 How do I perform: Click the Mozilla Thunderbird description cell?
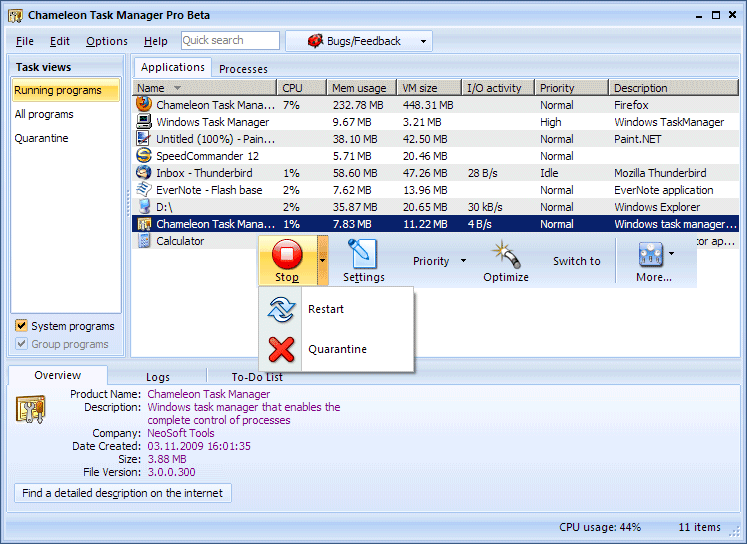click(x=660, y=173)
